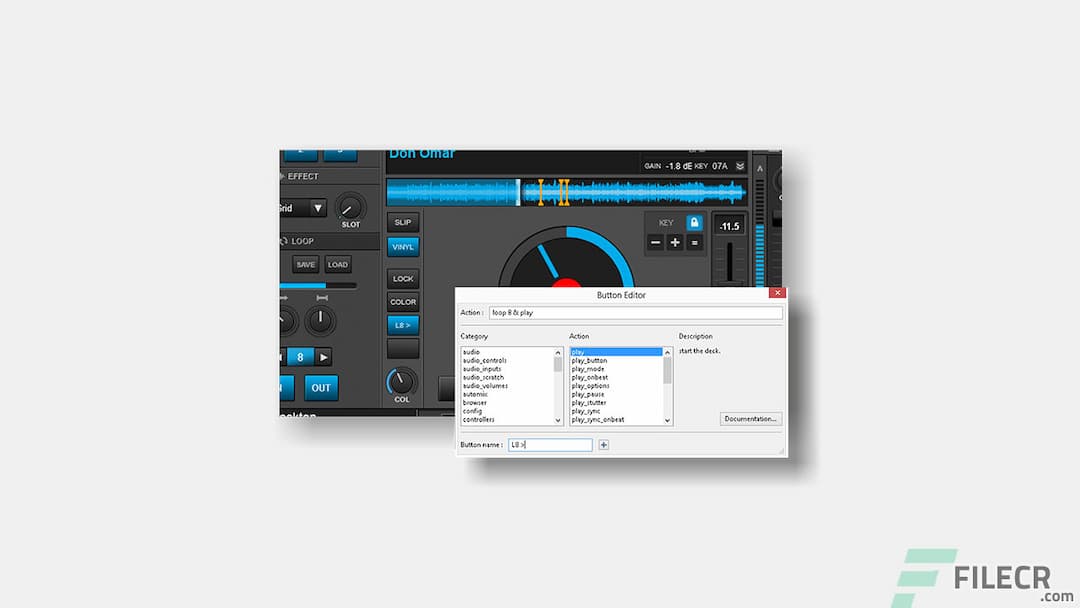Toggle VINYL mode on the deck
1080x608 pixels.
point(403,245)
